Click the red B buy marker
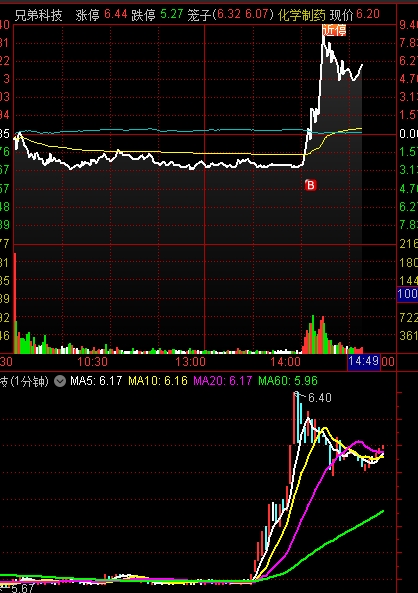Screen dimensions: 418x593 pos(310,185)
